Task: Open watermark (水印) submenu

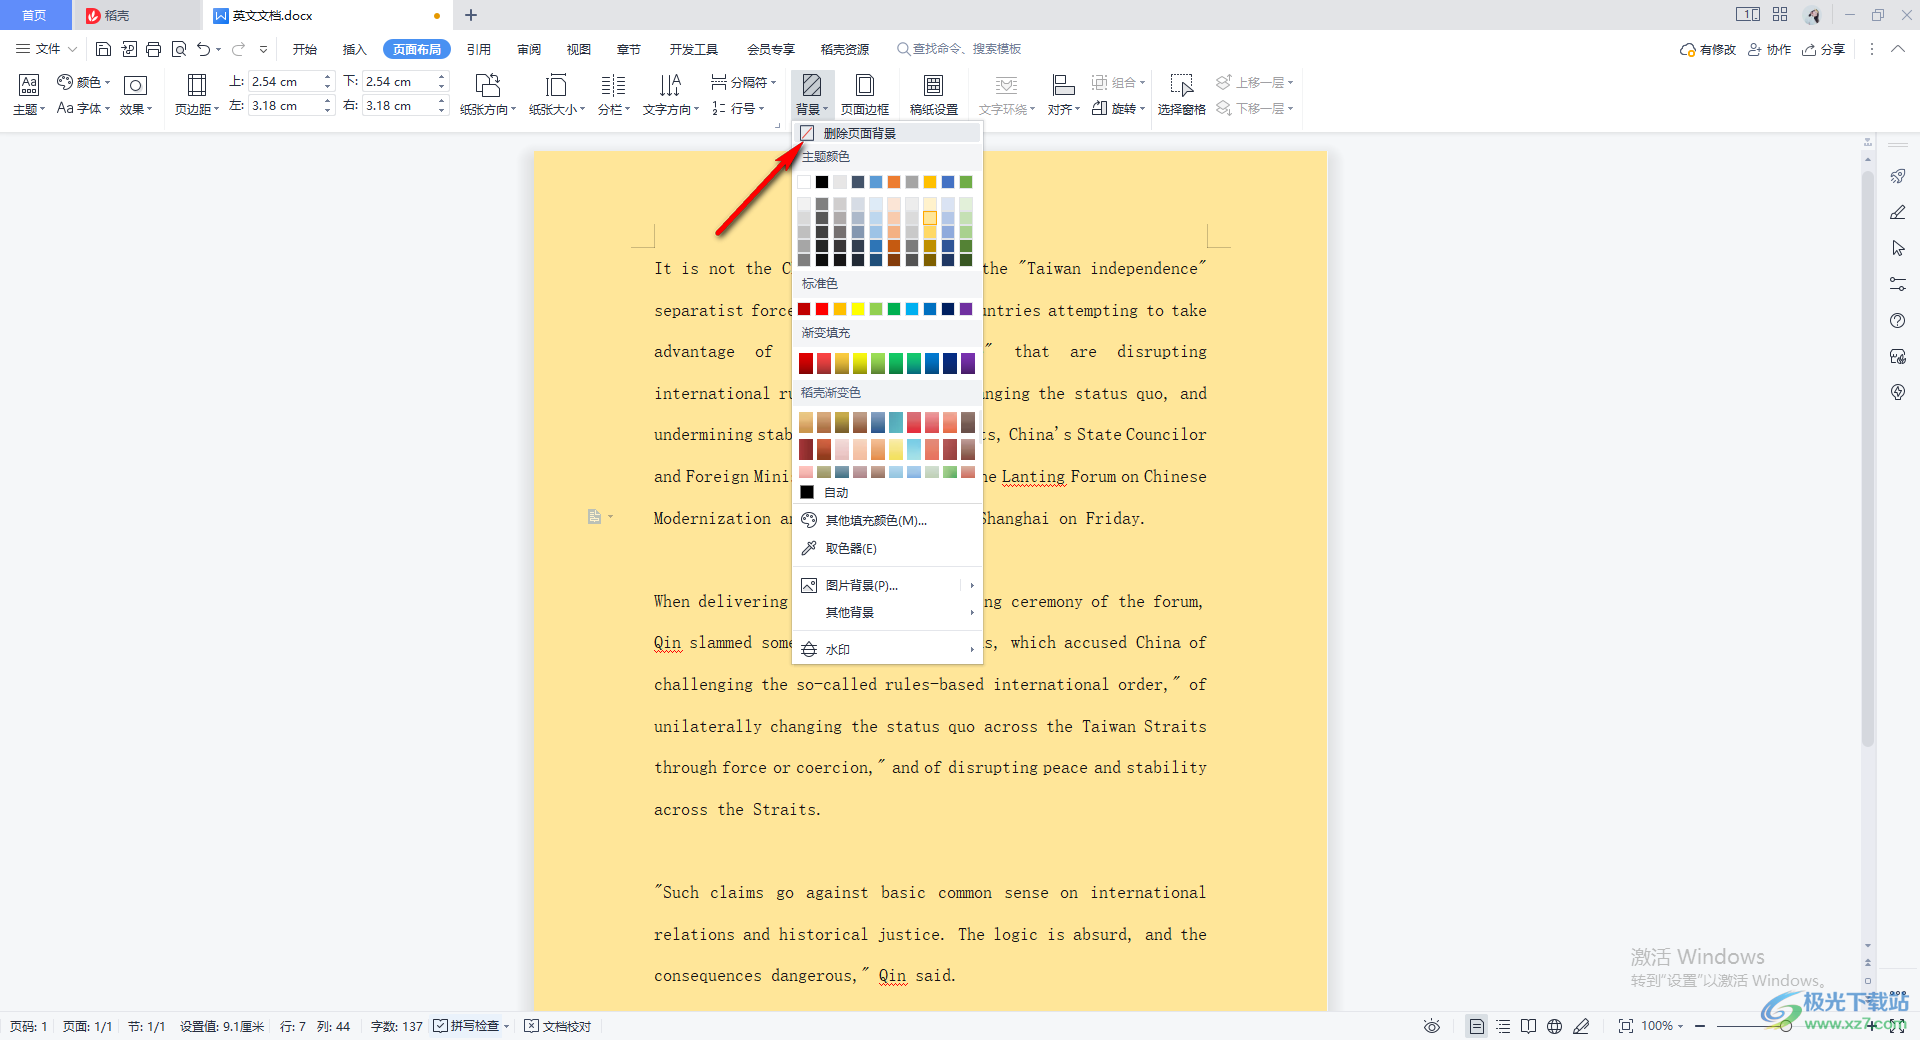Action: (x=887, y=649)
